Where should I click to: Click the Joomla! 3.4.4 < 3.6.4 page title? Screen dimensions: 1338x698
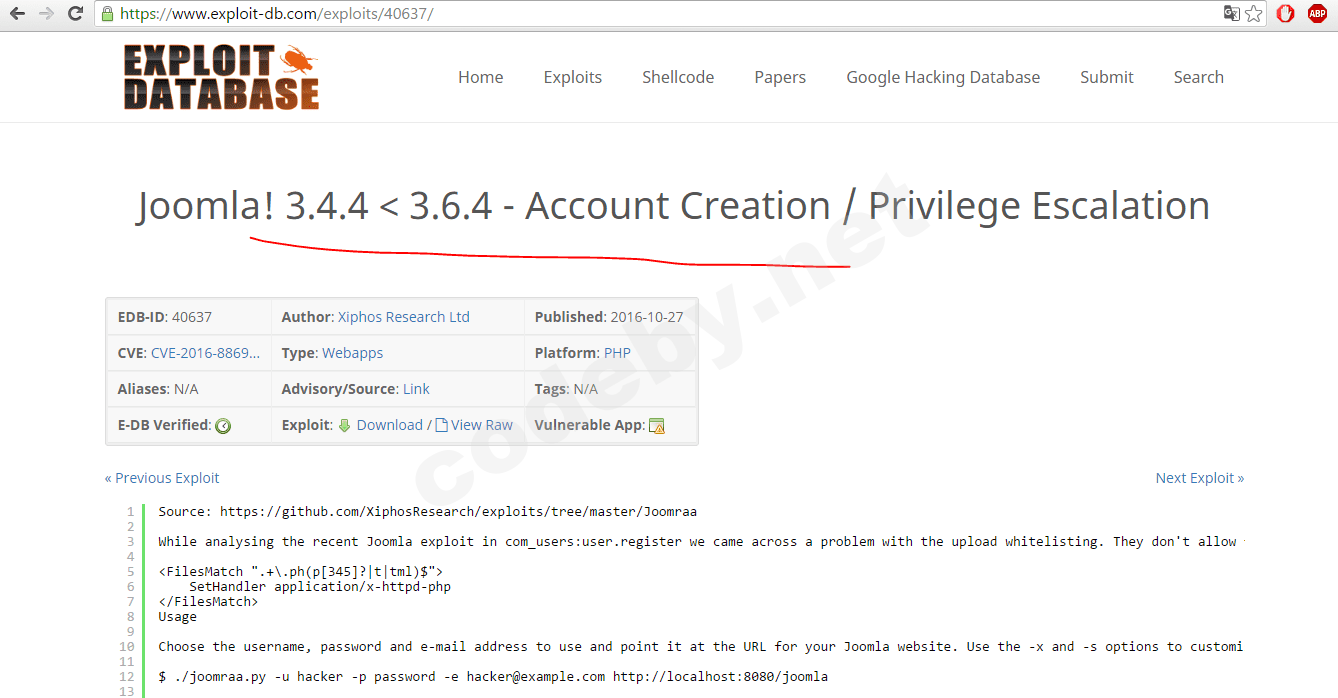(674, 206)
